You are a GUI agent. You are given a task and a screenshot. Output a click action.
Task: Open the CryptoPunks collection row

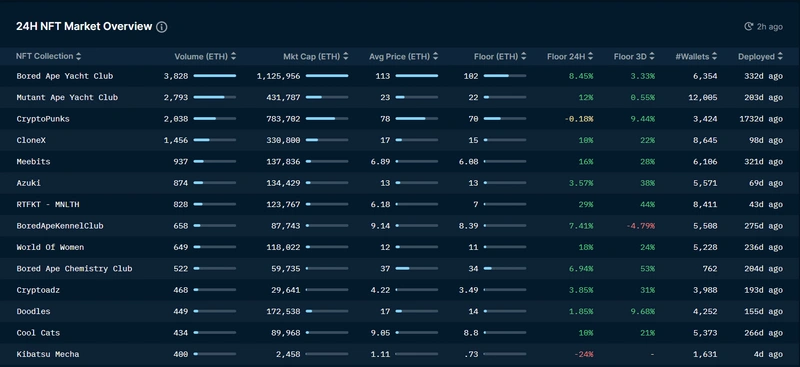400,119
